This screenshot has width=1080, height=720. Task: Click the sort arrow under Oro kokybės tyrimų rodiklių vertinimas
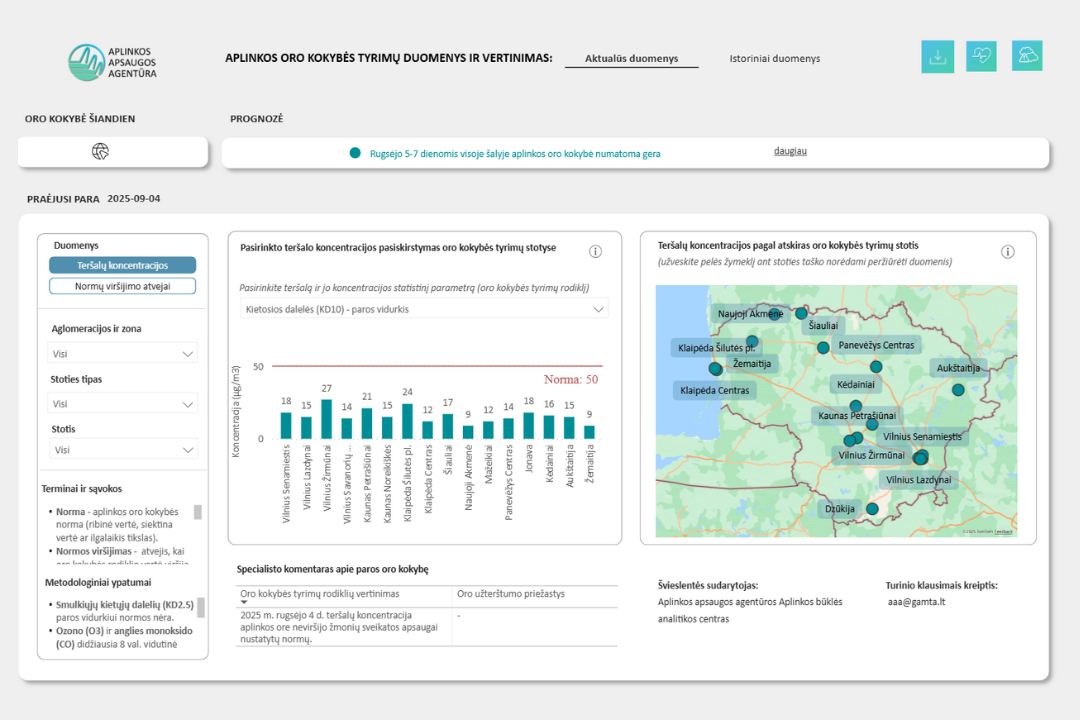click(245, 603)
